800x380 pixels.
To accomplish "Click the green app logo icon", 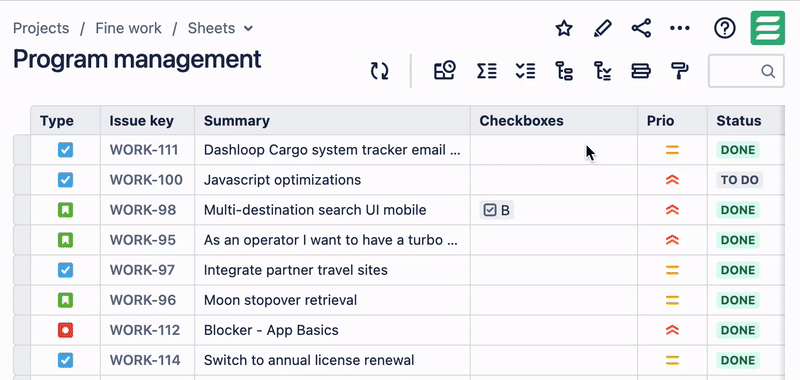I will 767,28.
